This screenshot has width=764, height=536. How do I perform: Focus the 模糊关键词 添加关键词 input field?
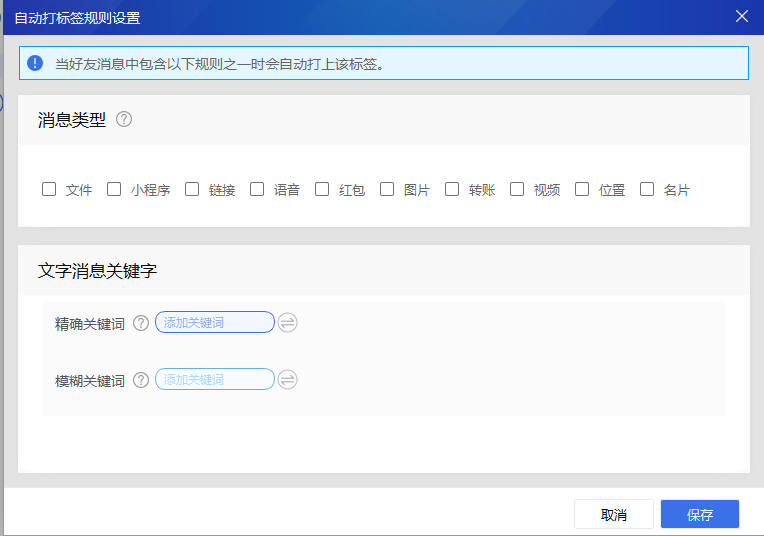pyautogui.click(x=215, y=379)
